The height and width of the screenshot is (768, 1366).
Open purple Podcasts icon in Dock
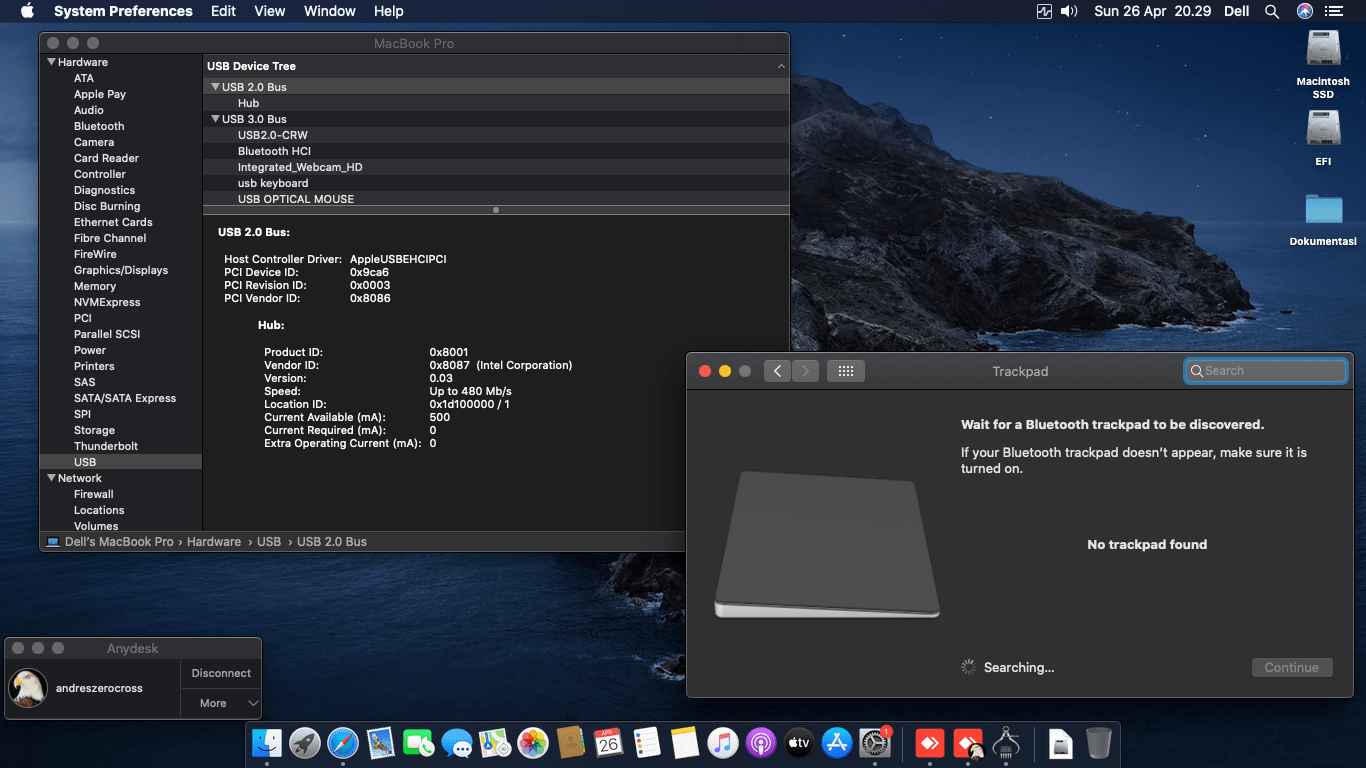pos(761,742)
